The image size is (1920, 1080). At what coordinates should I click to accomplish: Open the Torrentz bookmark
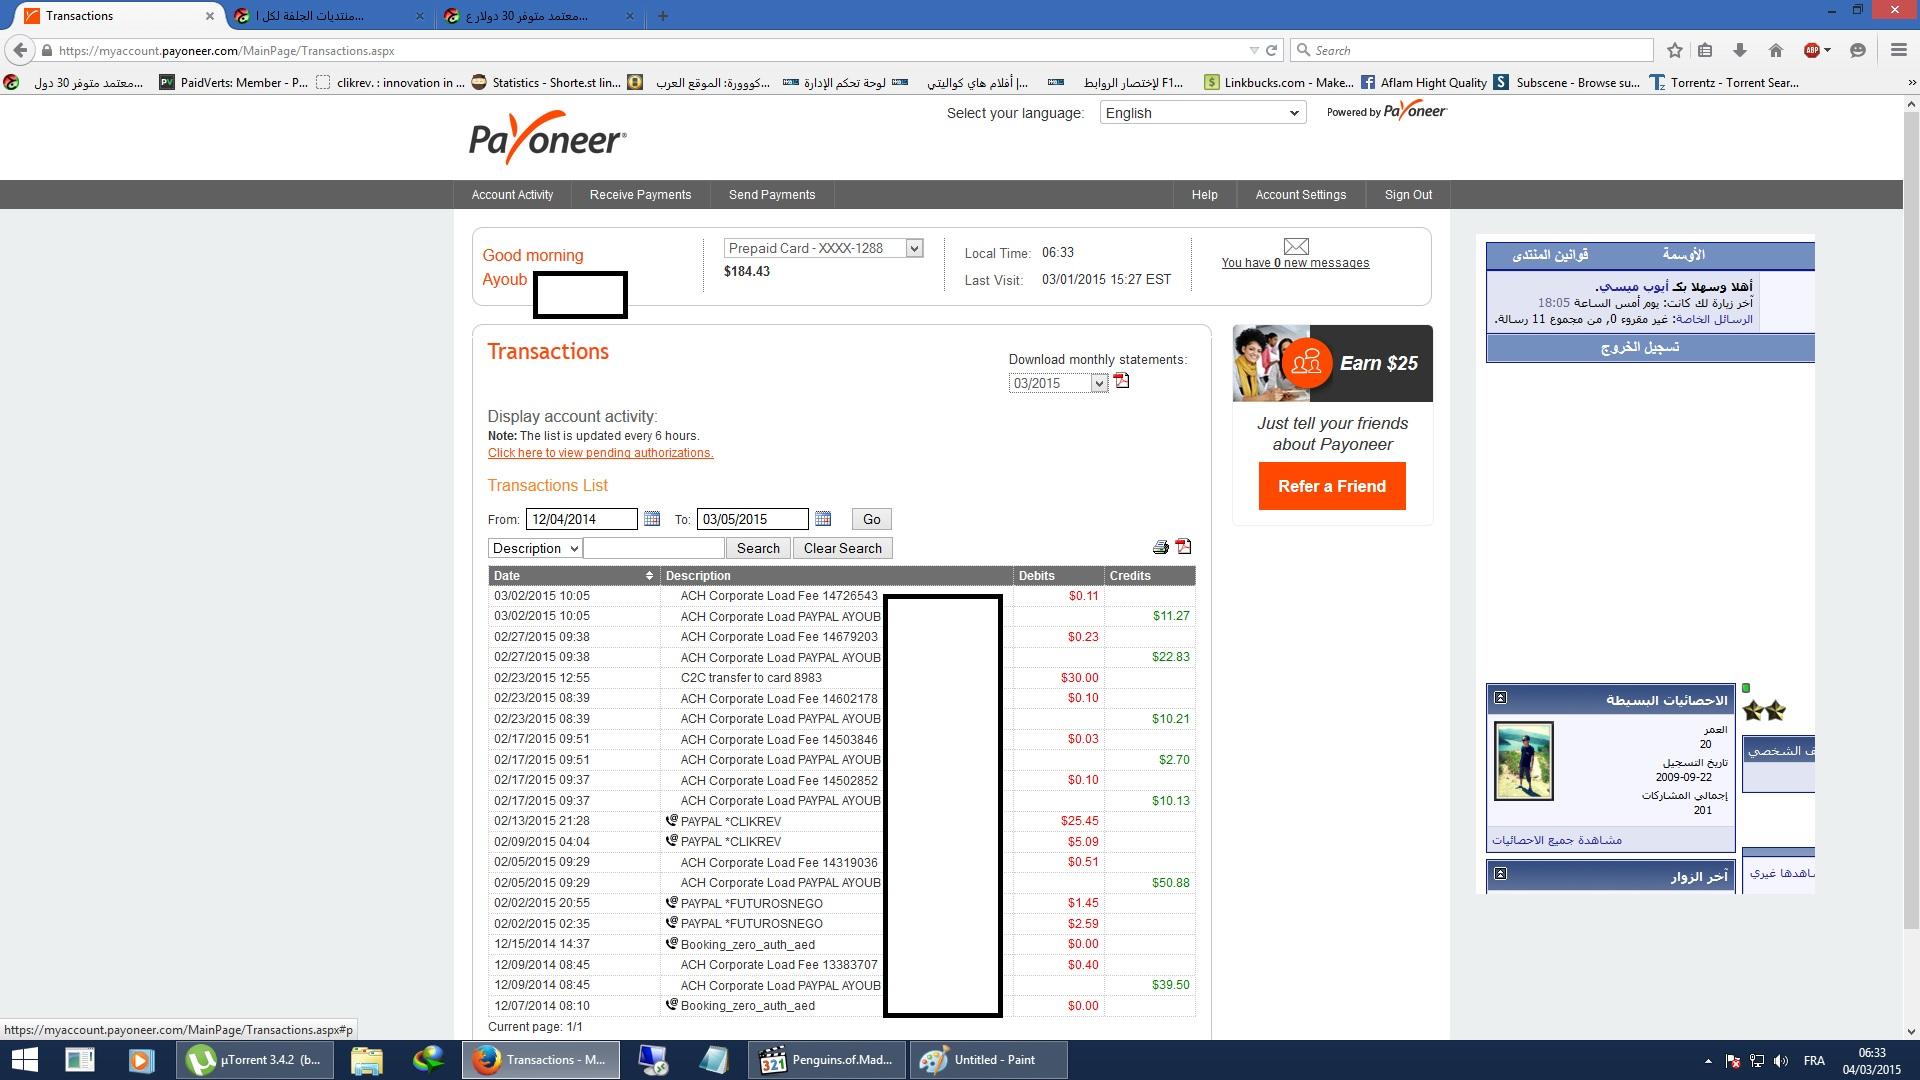point(1725,83)
